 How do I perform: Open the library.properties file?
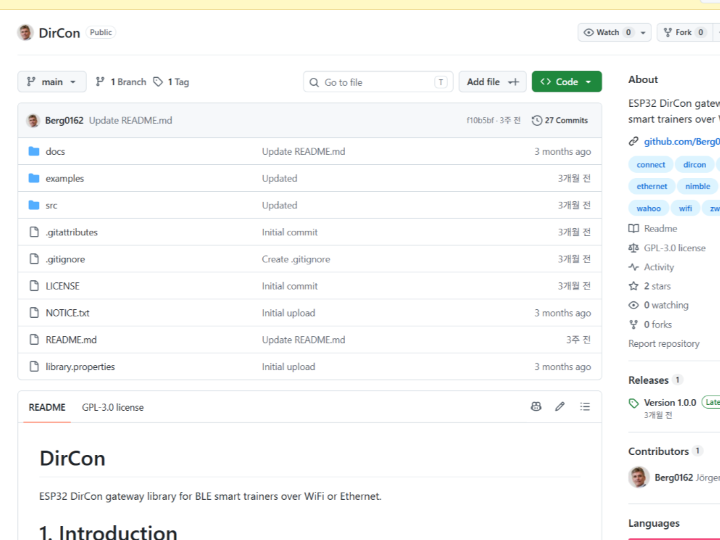[80, 366]
